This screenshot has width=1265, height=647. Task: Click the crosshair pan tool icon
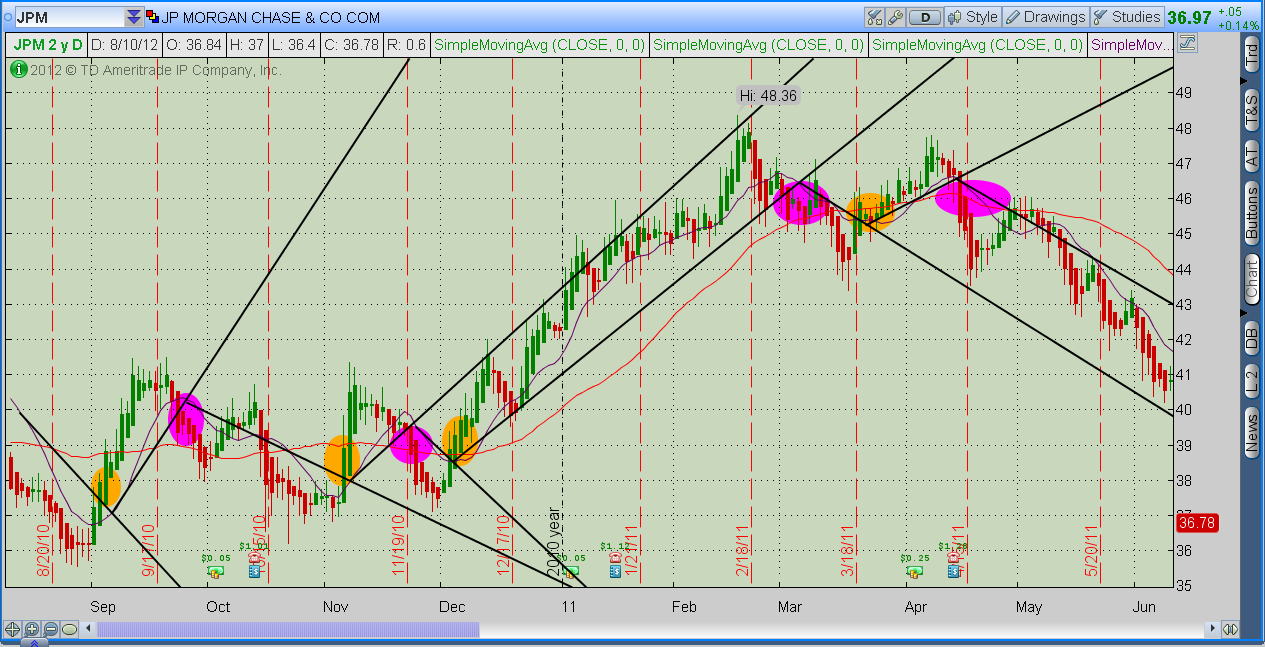tap(13, 629)
